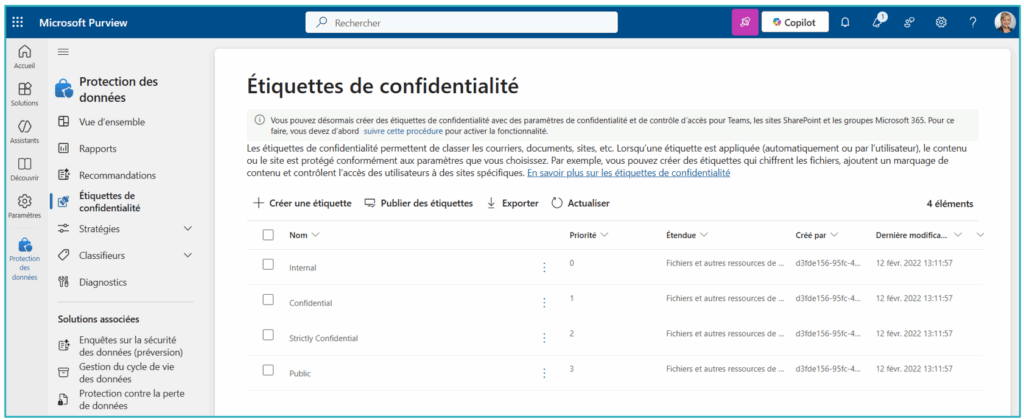This screenshot has height=419, width=1024.
Task: Open 'En savoir plus sur les étiquettes' link
Action: coord(628,174)
